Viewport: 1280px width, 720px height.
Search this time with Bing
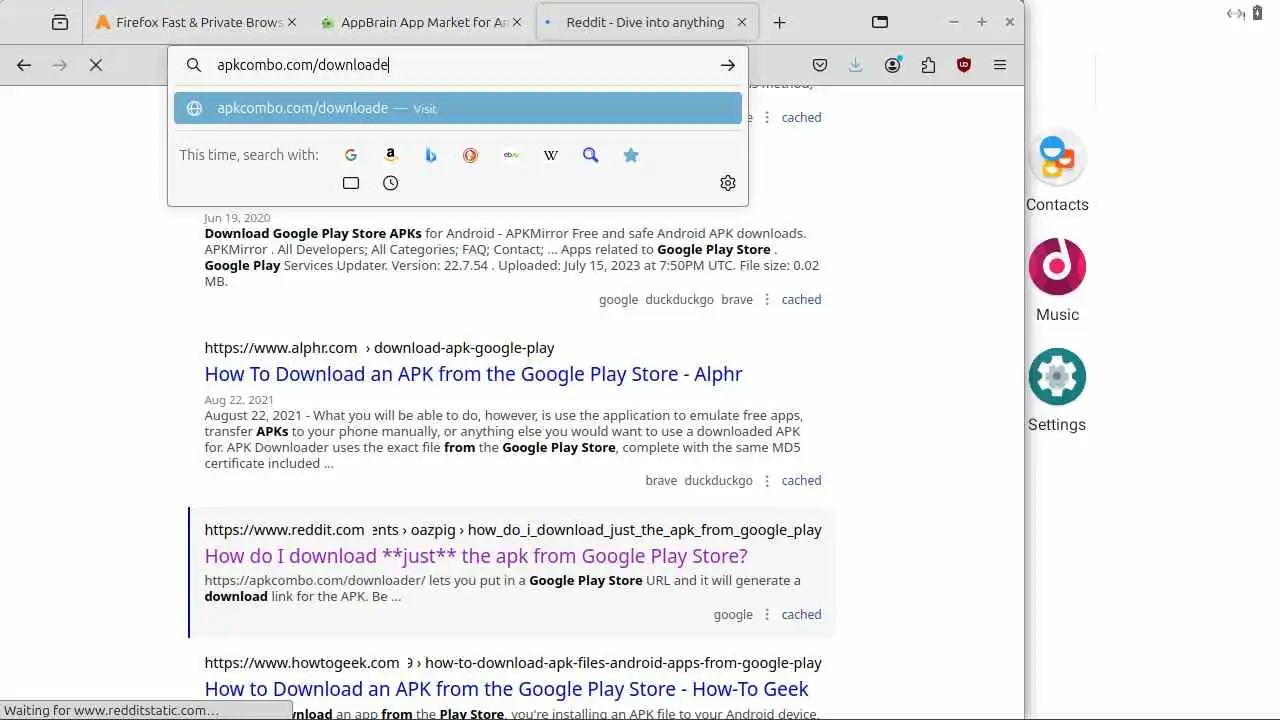tap(431, 155)
